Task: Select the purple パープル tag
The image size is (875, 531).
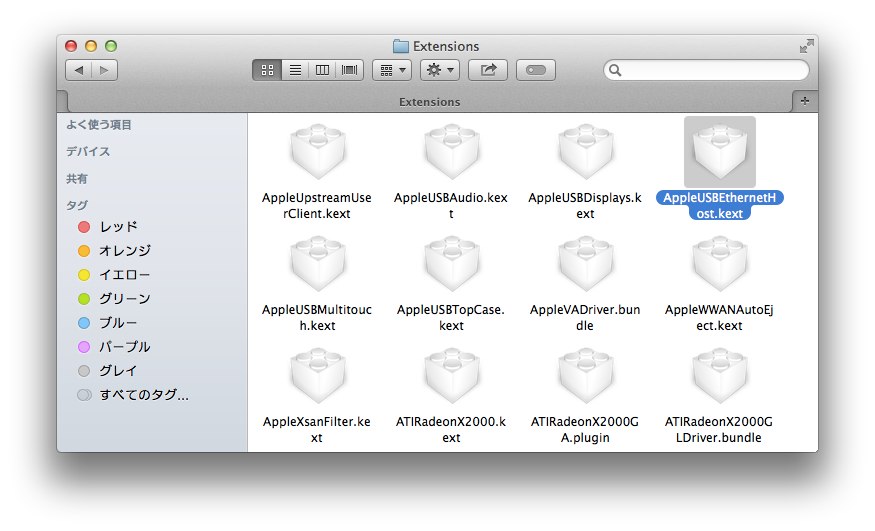Action: coord(114,347)
